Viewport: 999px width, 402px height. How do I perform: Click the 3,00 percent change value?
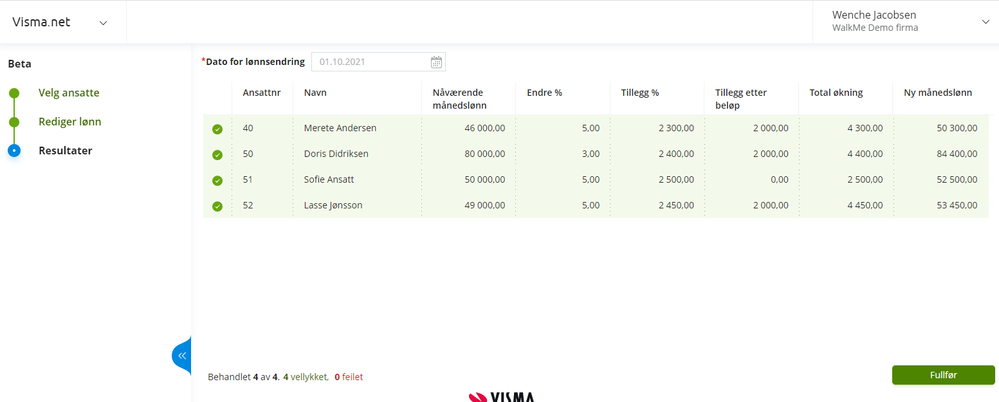(591, 154)
